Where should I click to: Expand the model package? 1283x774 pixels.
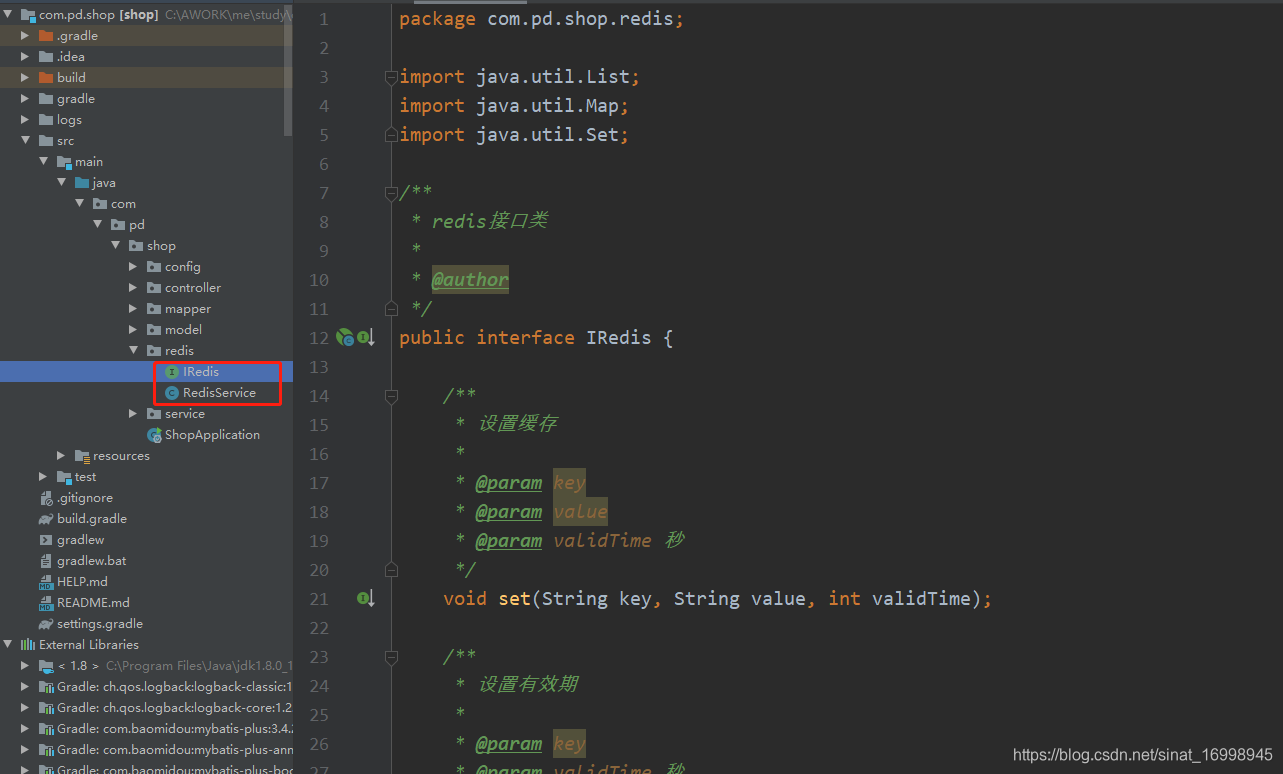(x=134, y=330)
